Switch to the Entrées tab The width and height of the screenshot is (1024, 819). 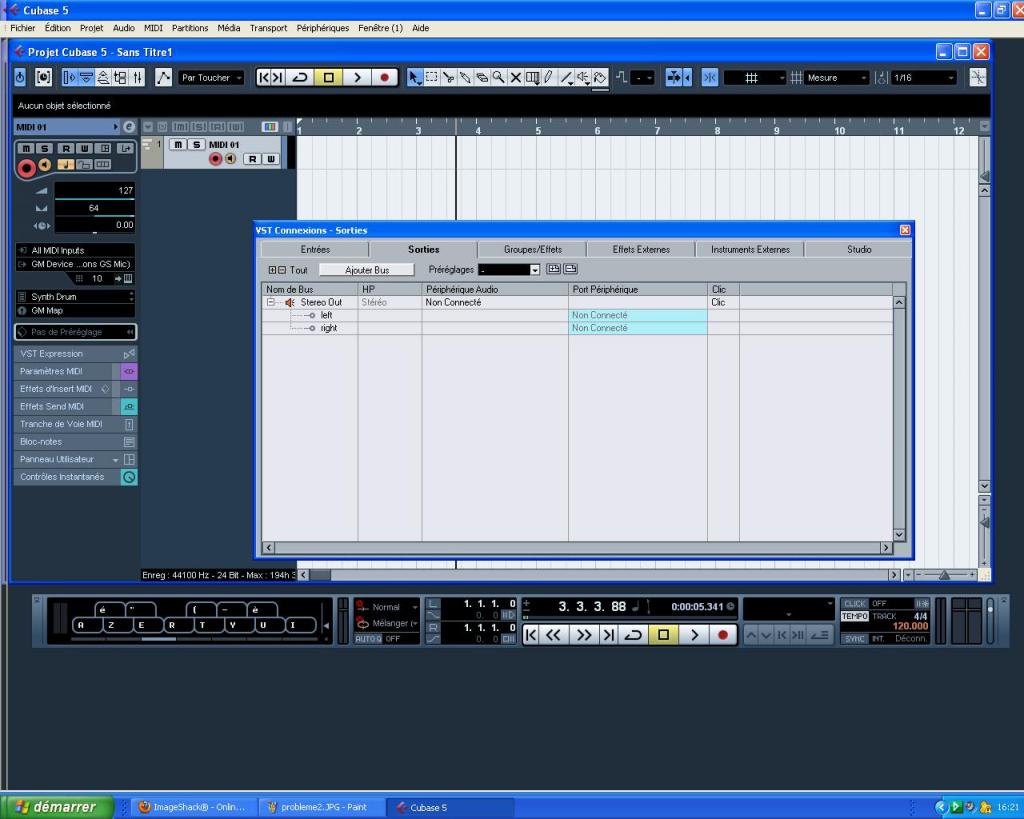[x=315, y=249]
